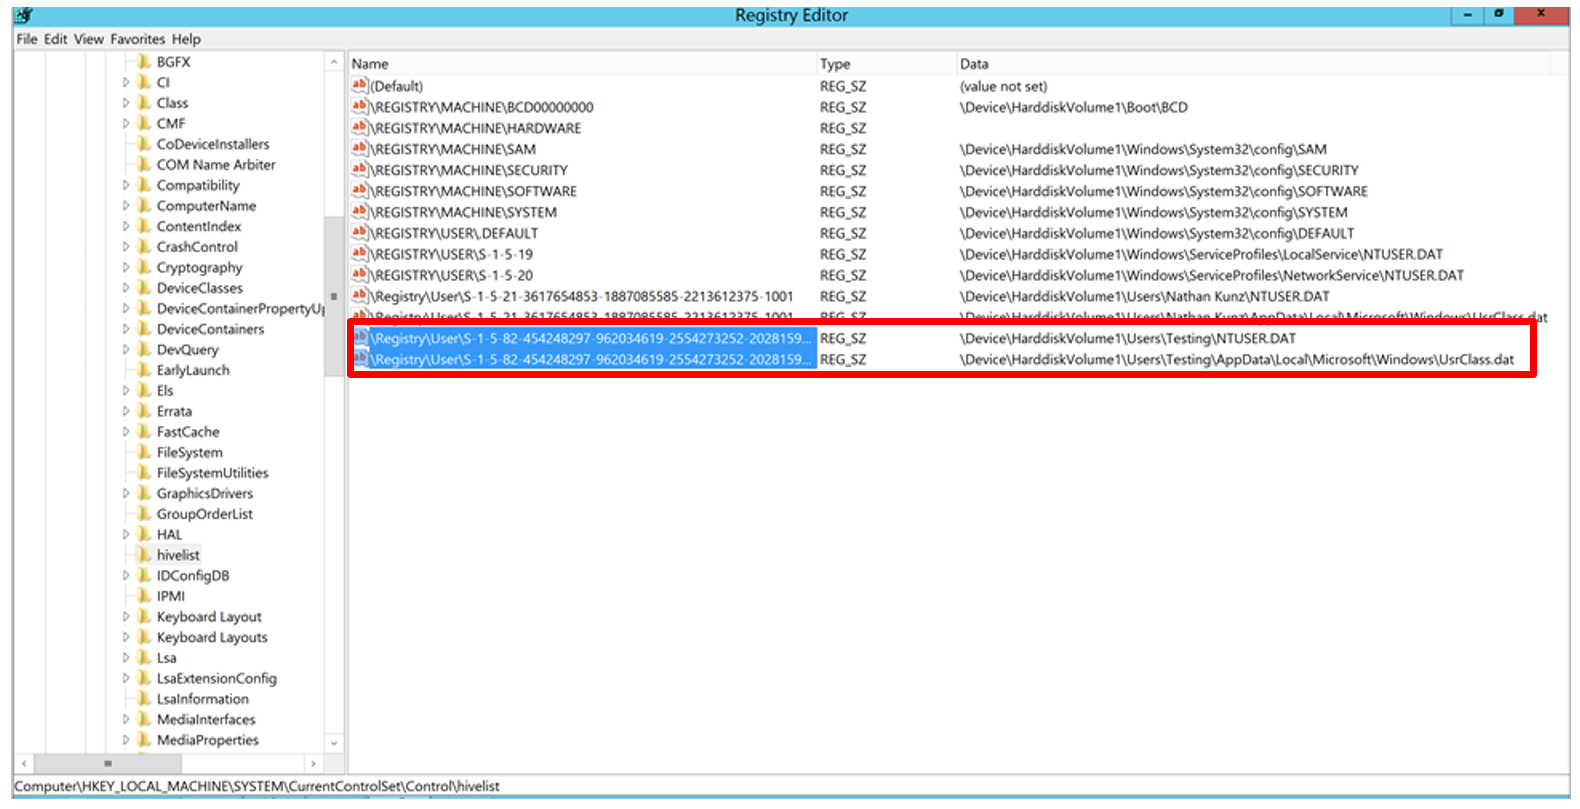Click the USER\.DEFAULT value string icon
Screen dimensions: 1580x809
coord(360,233)
